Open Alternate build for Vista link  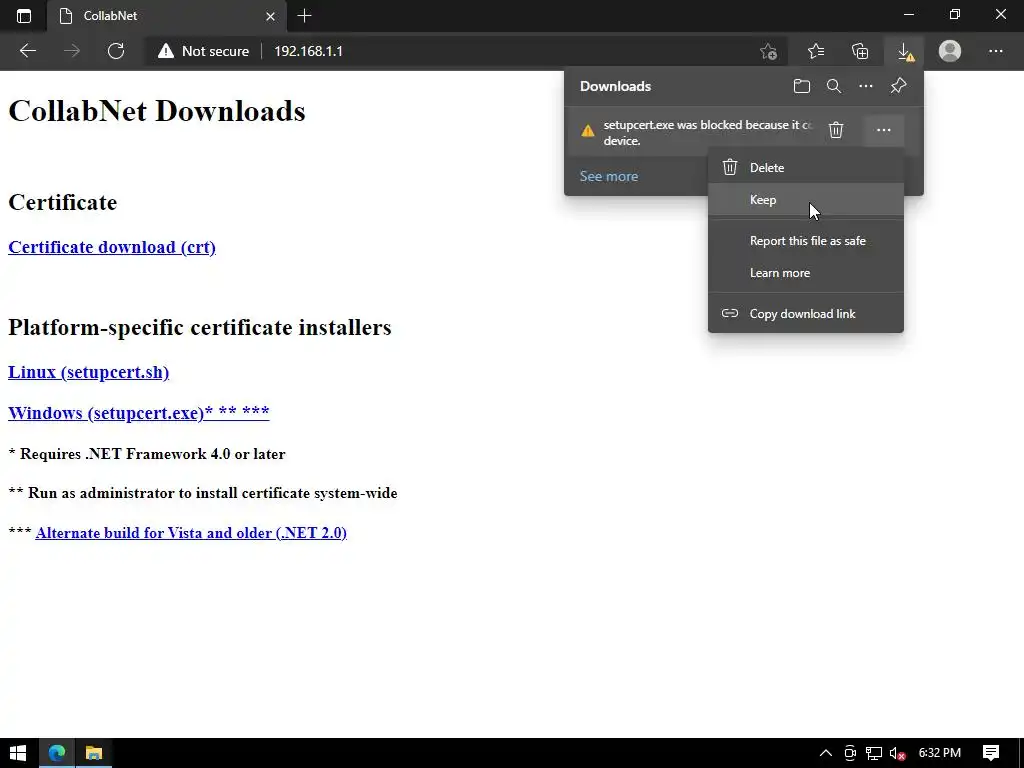click(x=191, y=533)
